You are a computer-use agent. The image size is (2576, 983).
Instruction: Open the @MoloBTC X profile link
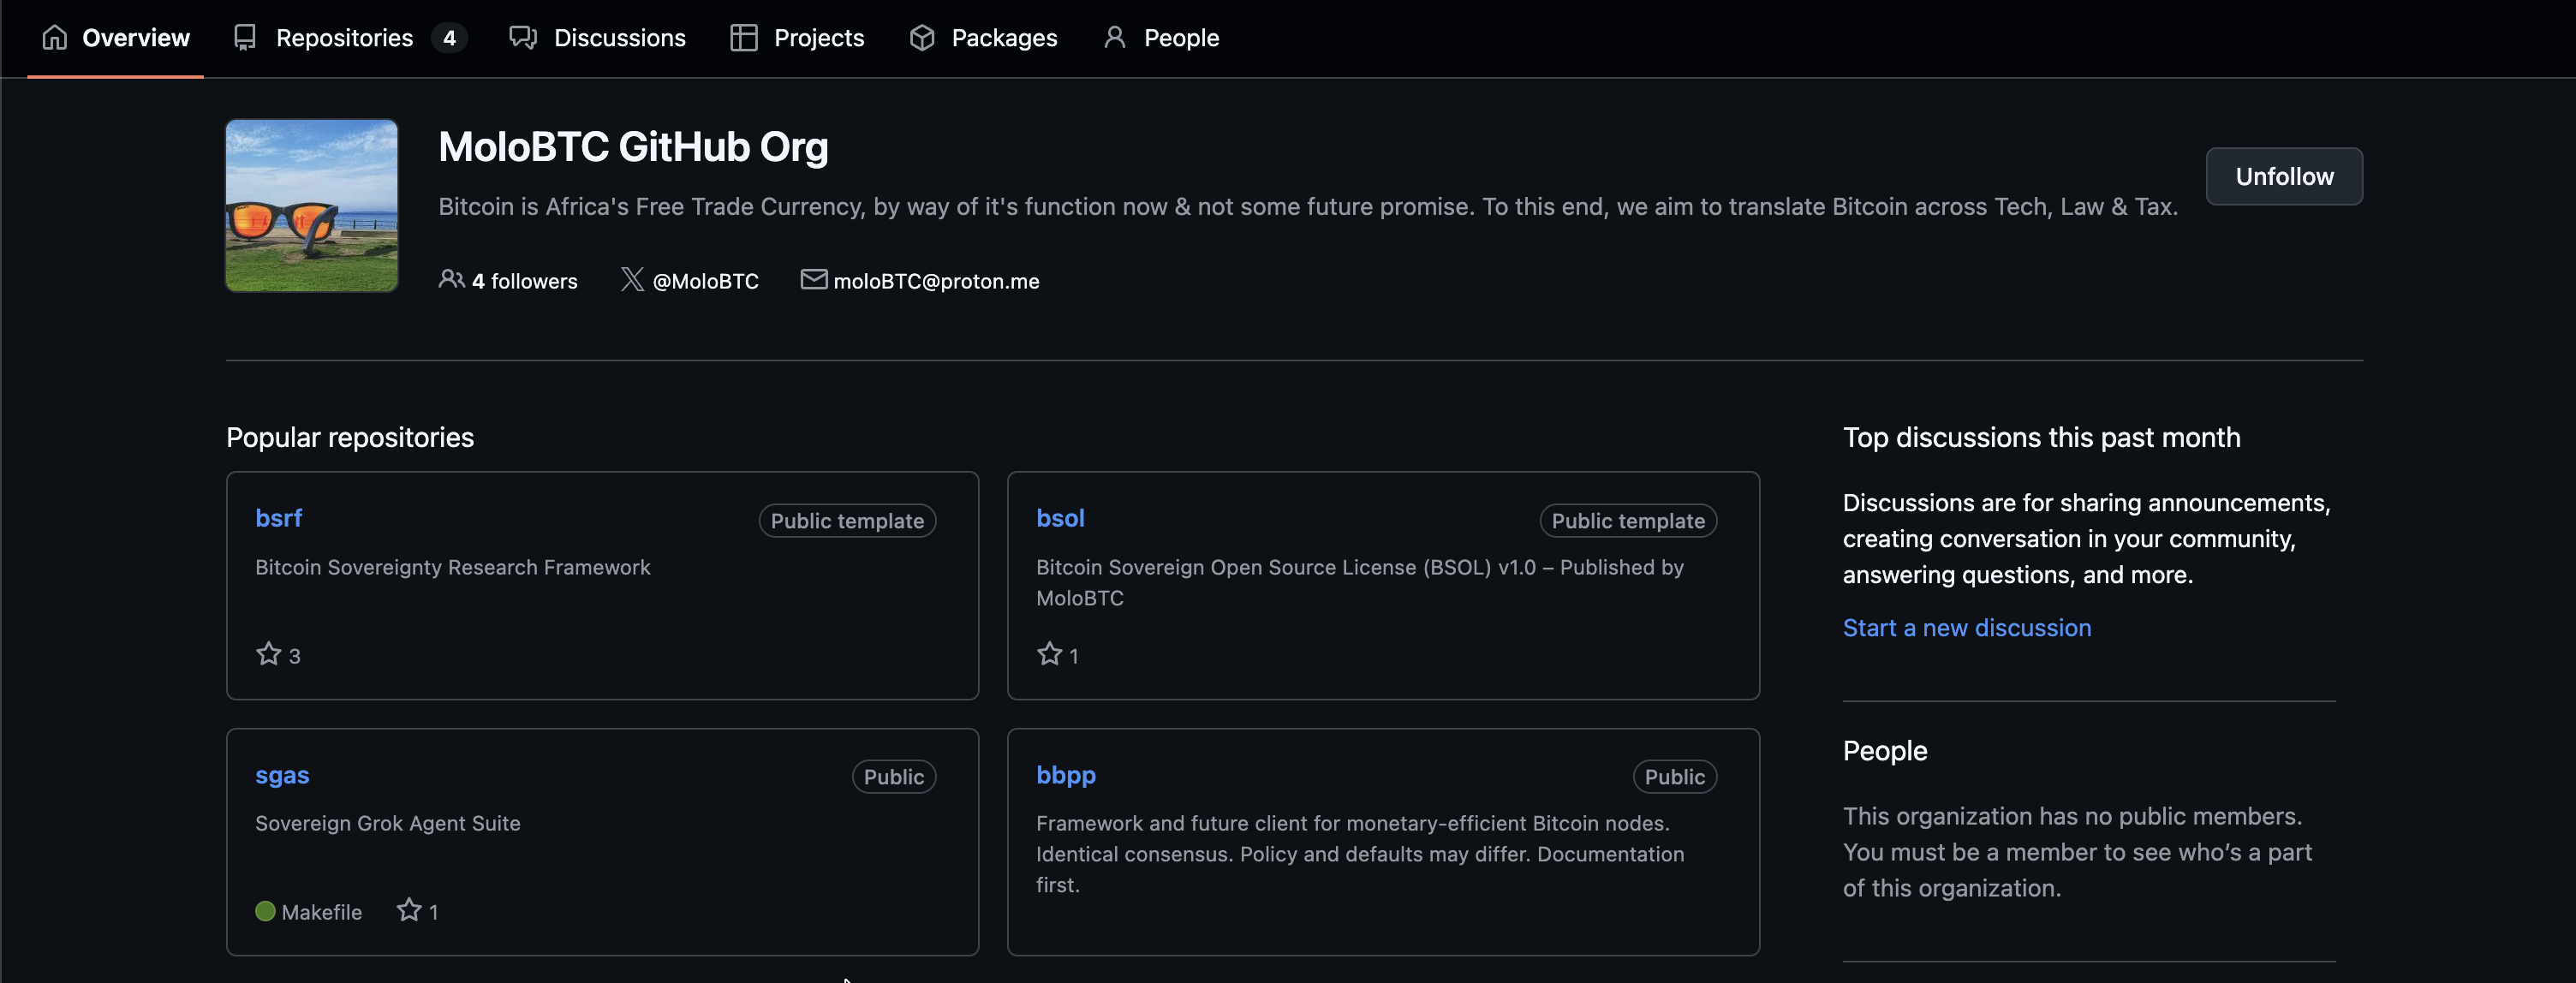(x=705, y=281)
